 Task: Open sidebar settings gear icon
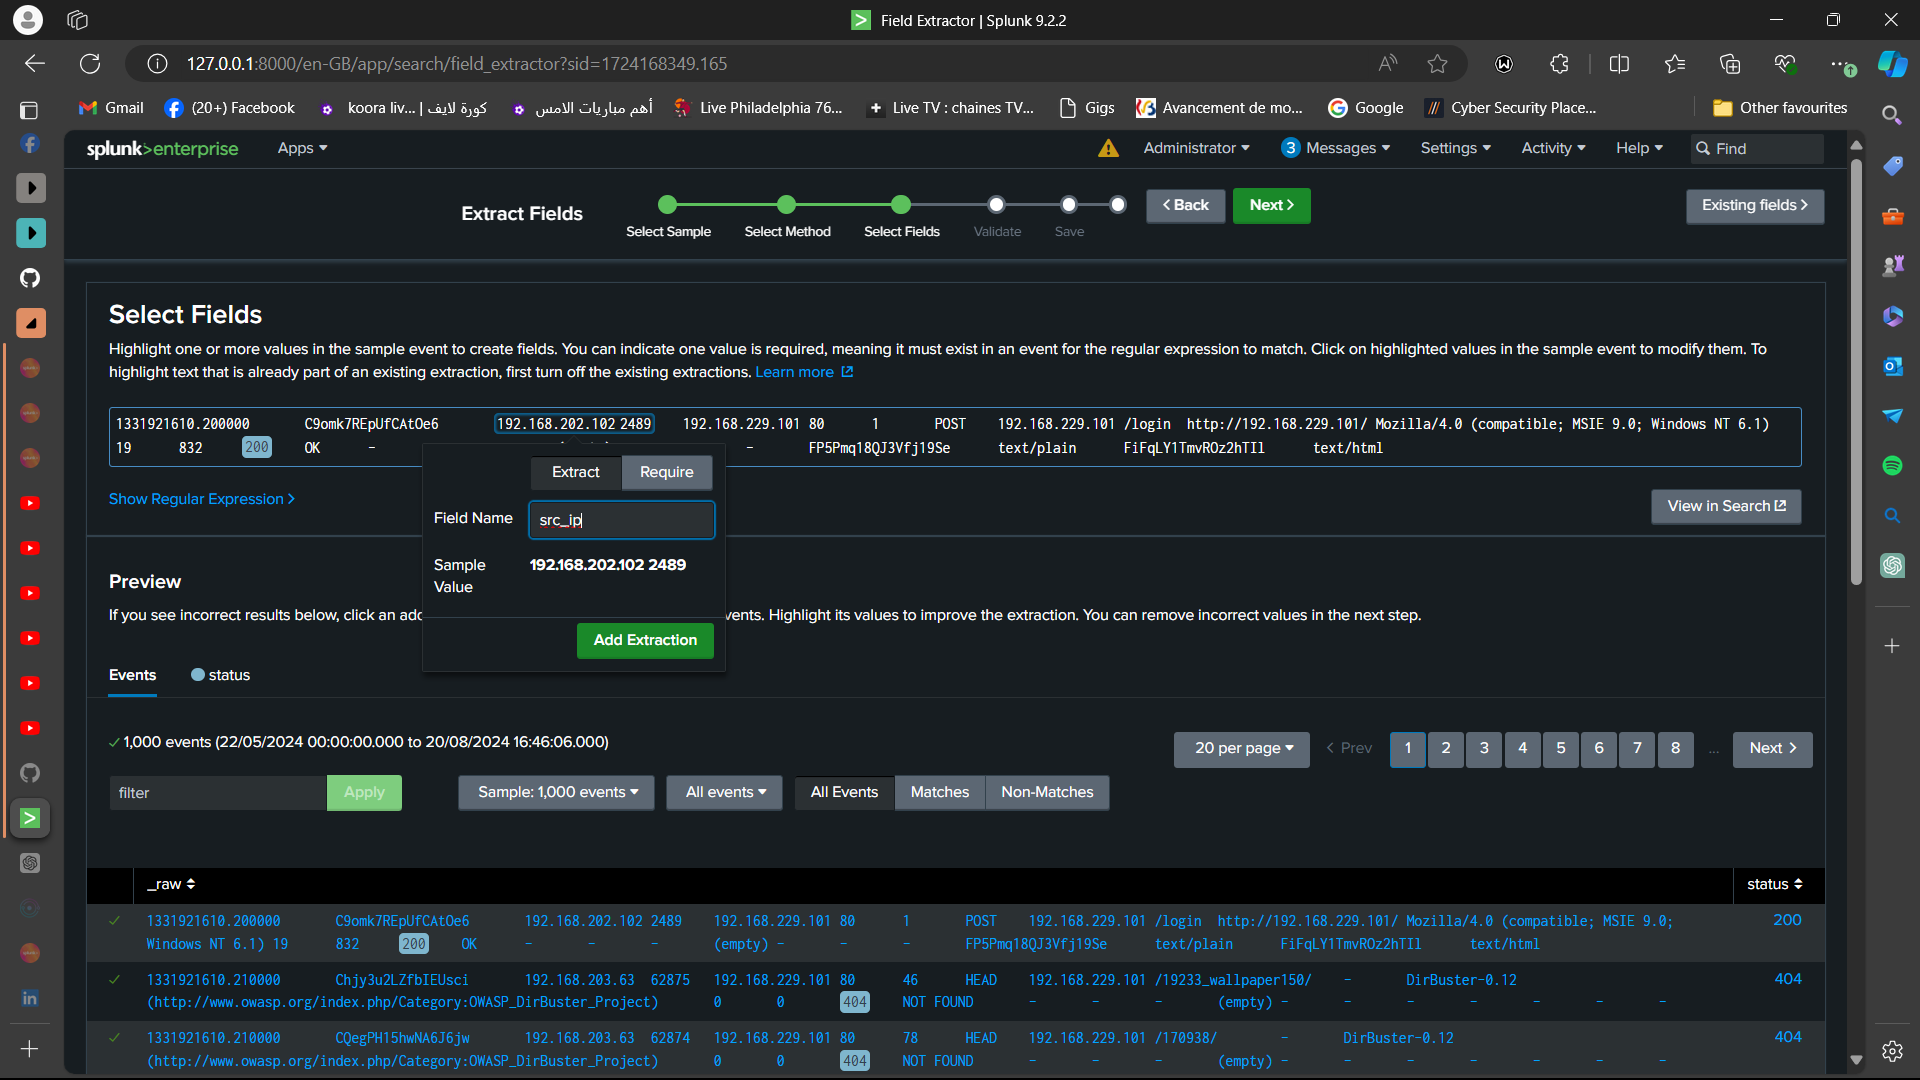pos(1892,1051)
